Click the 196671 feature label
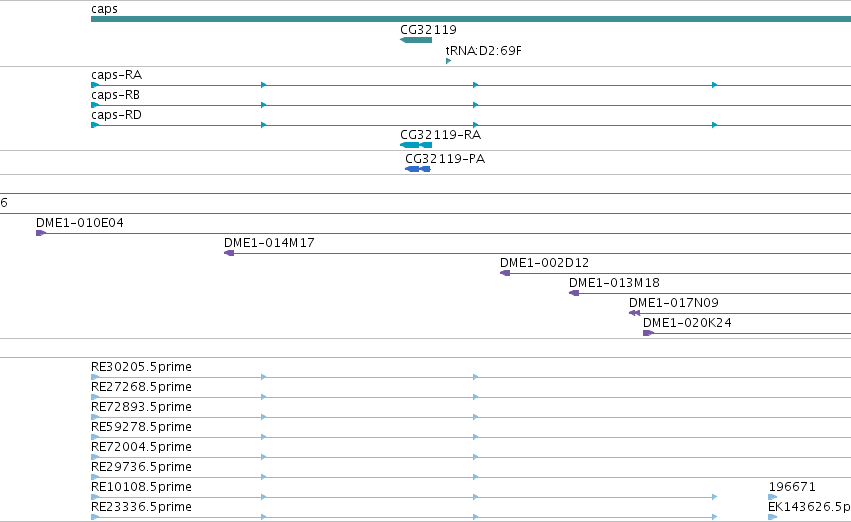Image resolution: width=851 pixels, height=522 pixels. (x=792, y=487)
